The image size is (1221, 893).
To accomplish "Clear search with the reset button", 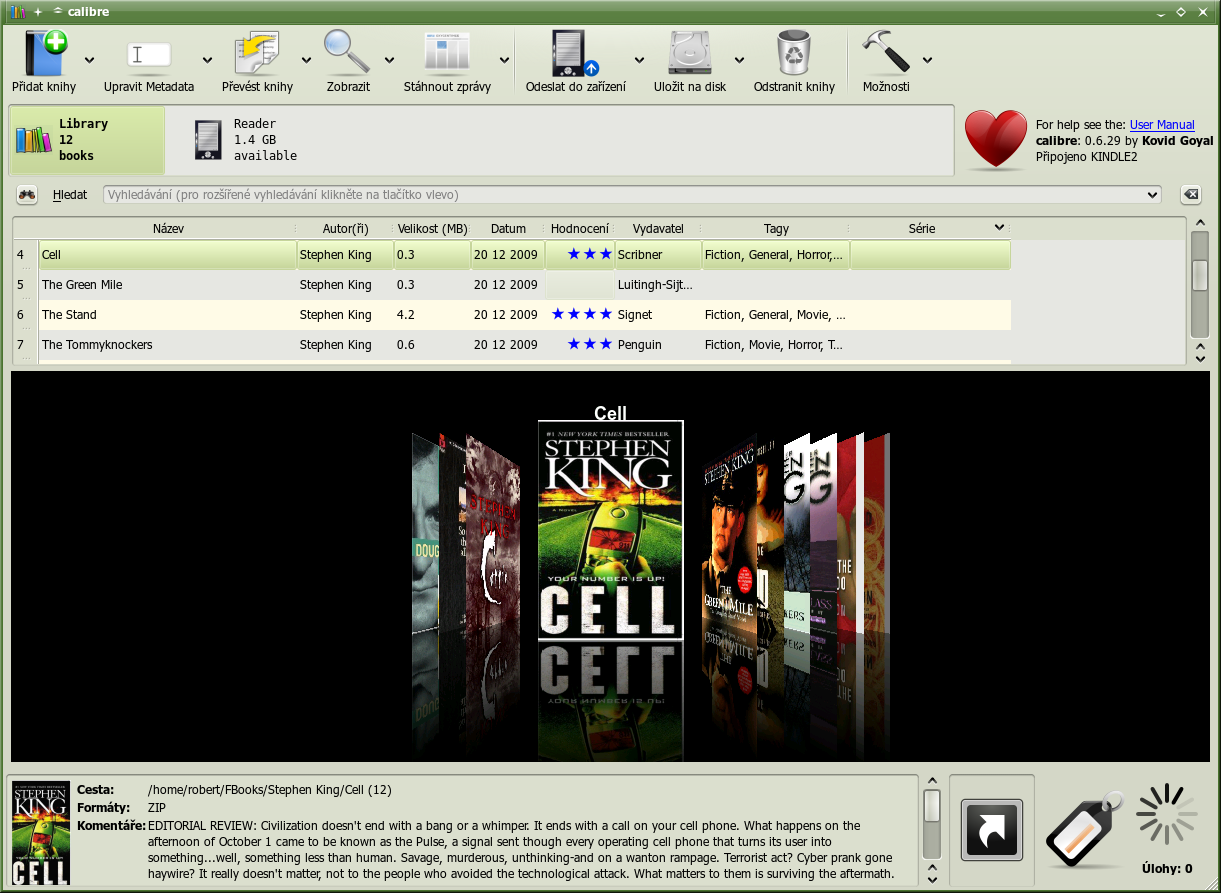I will [x=1190, y=195].
